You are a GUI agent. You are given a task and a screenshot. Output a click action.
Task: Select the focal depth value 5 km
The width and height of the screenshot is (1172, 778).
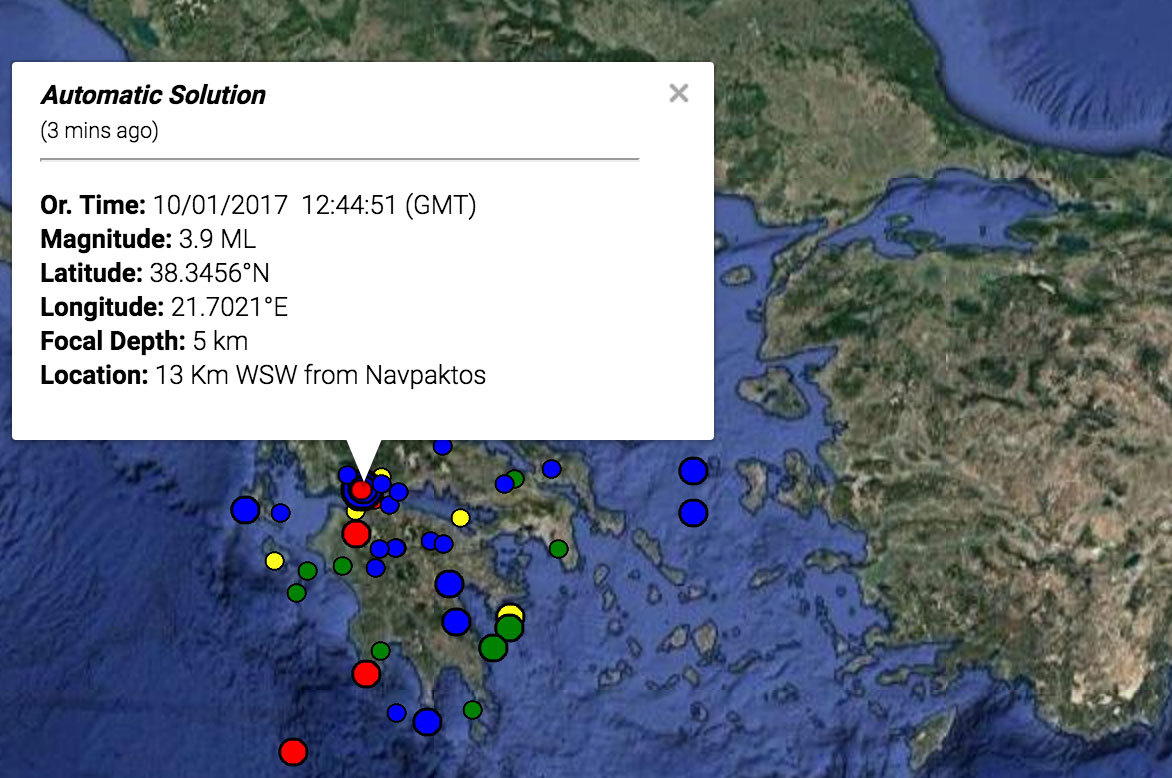(220, 341)
